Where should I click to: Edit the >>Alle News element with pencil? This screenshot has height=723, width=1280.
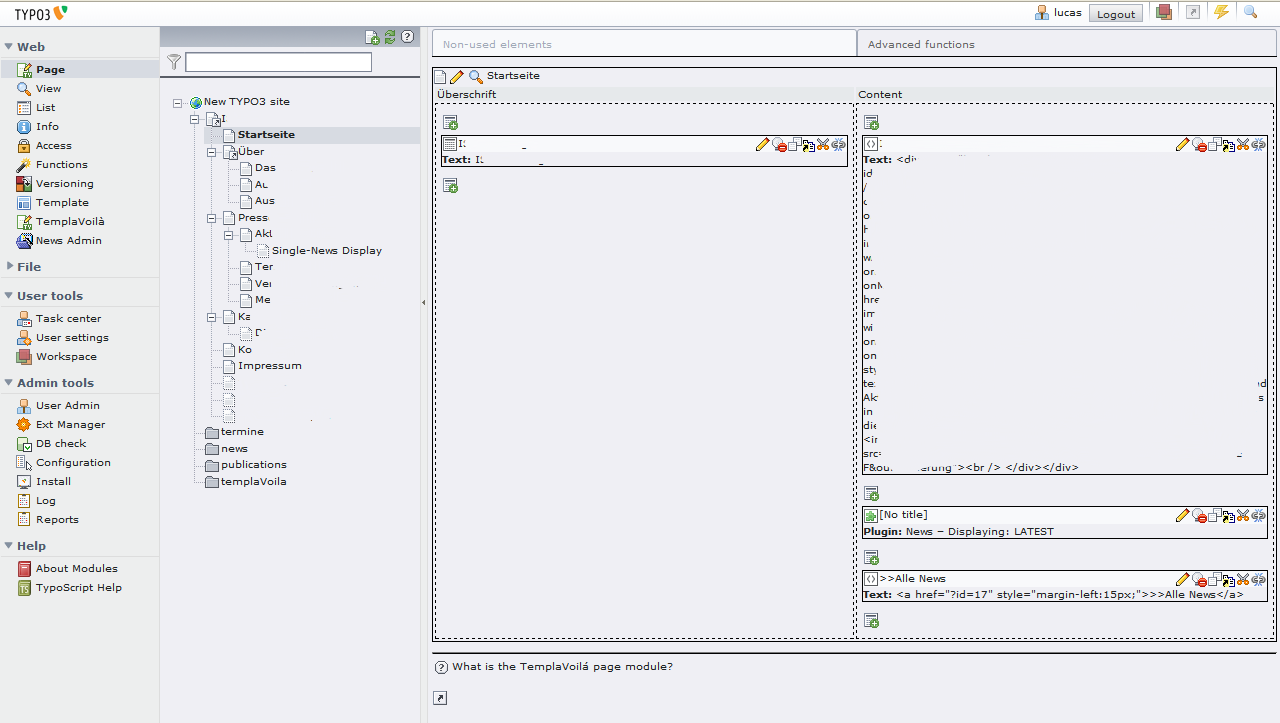(1183, 579)
